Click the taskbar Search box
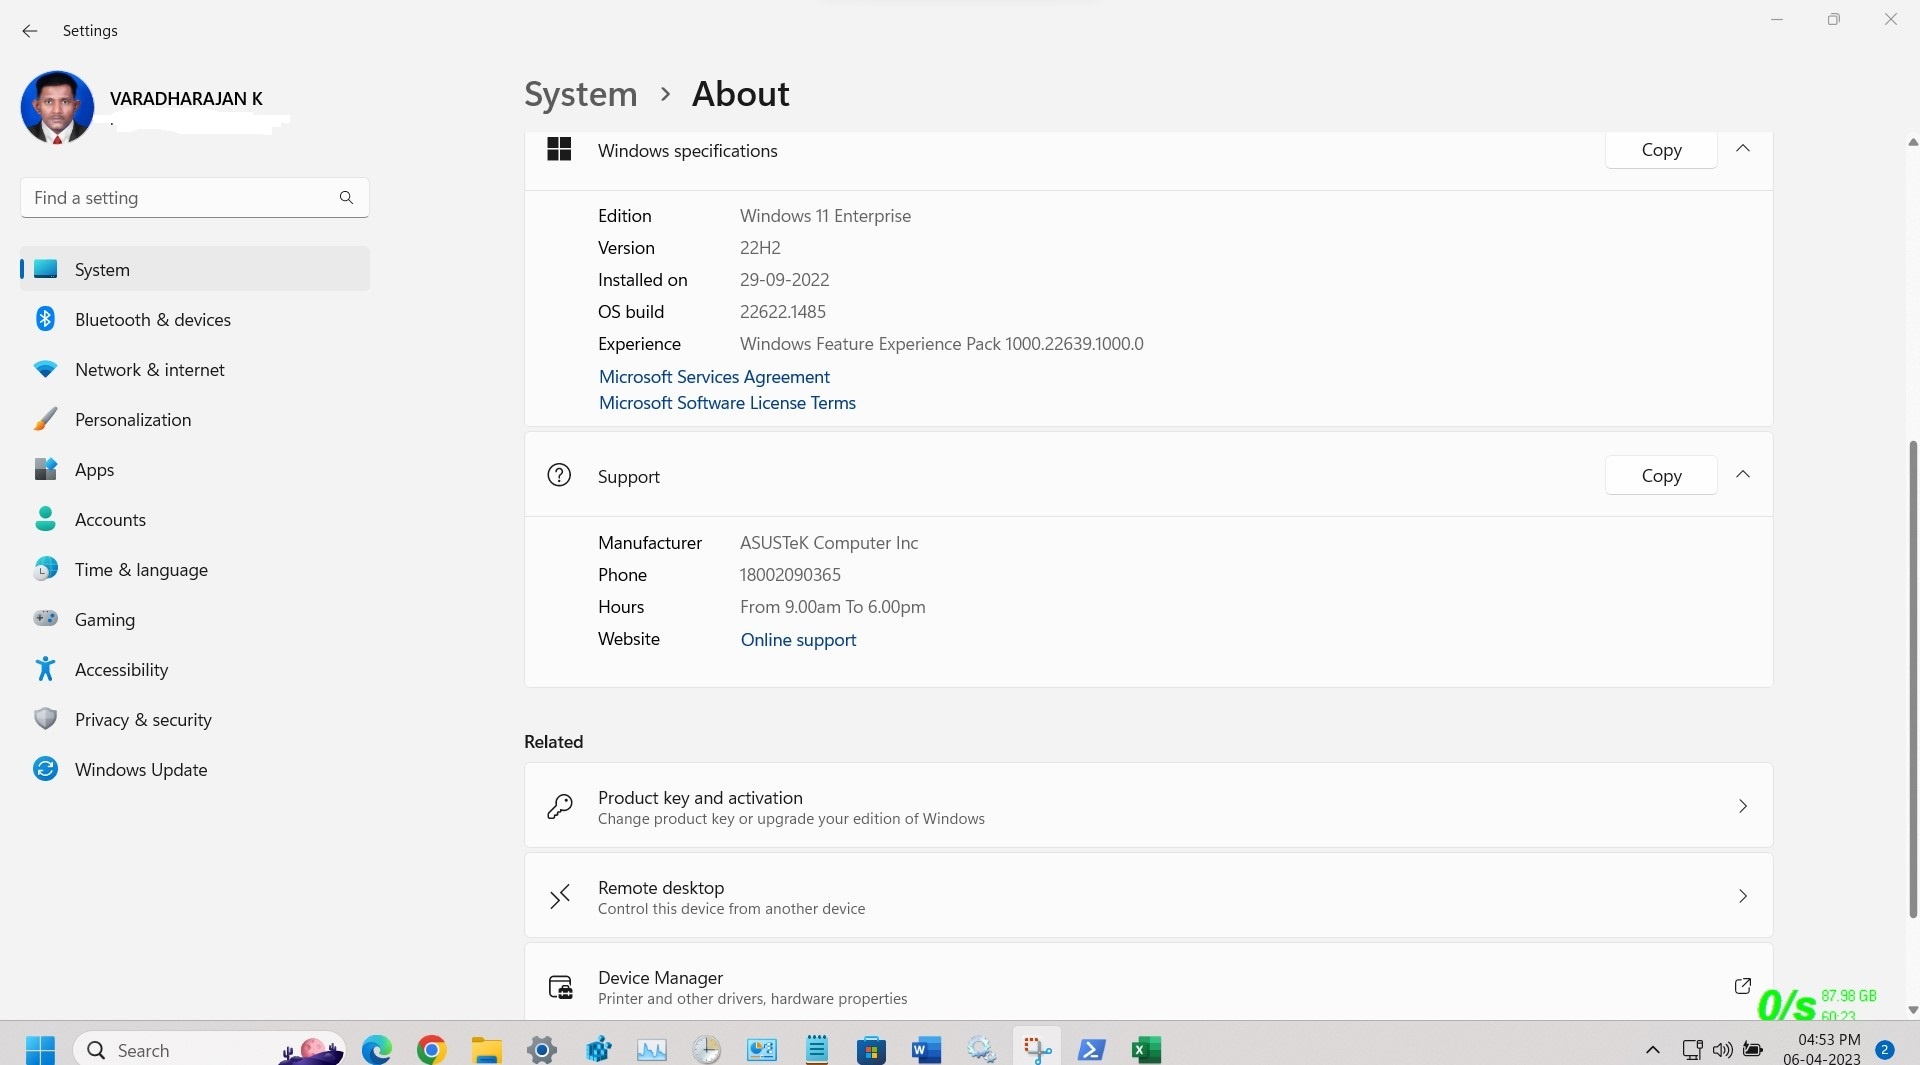This screenshot has width=1920, height=1065. pos(209,1050)
